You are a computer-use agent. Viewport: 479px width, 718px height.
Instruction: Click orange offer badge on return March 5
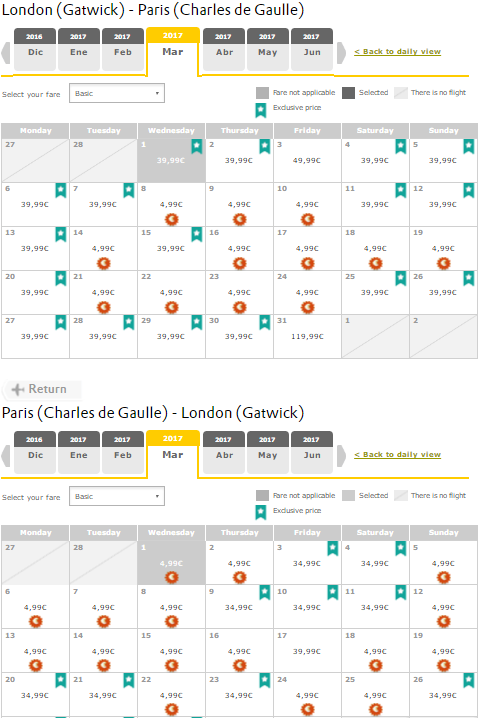[443, 577]
